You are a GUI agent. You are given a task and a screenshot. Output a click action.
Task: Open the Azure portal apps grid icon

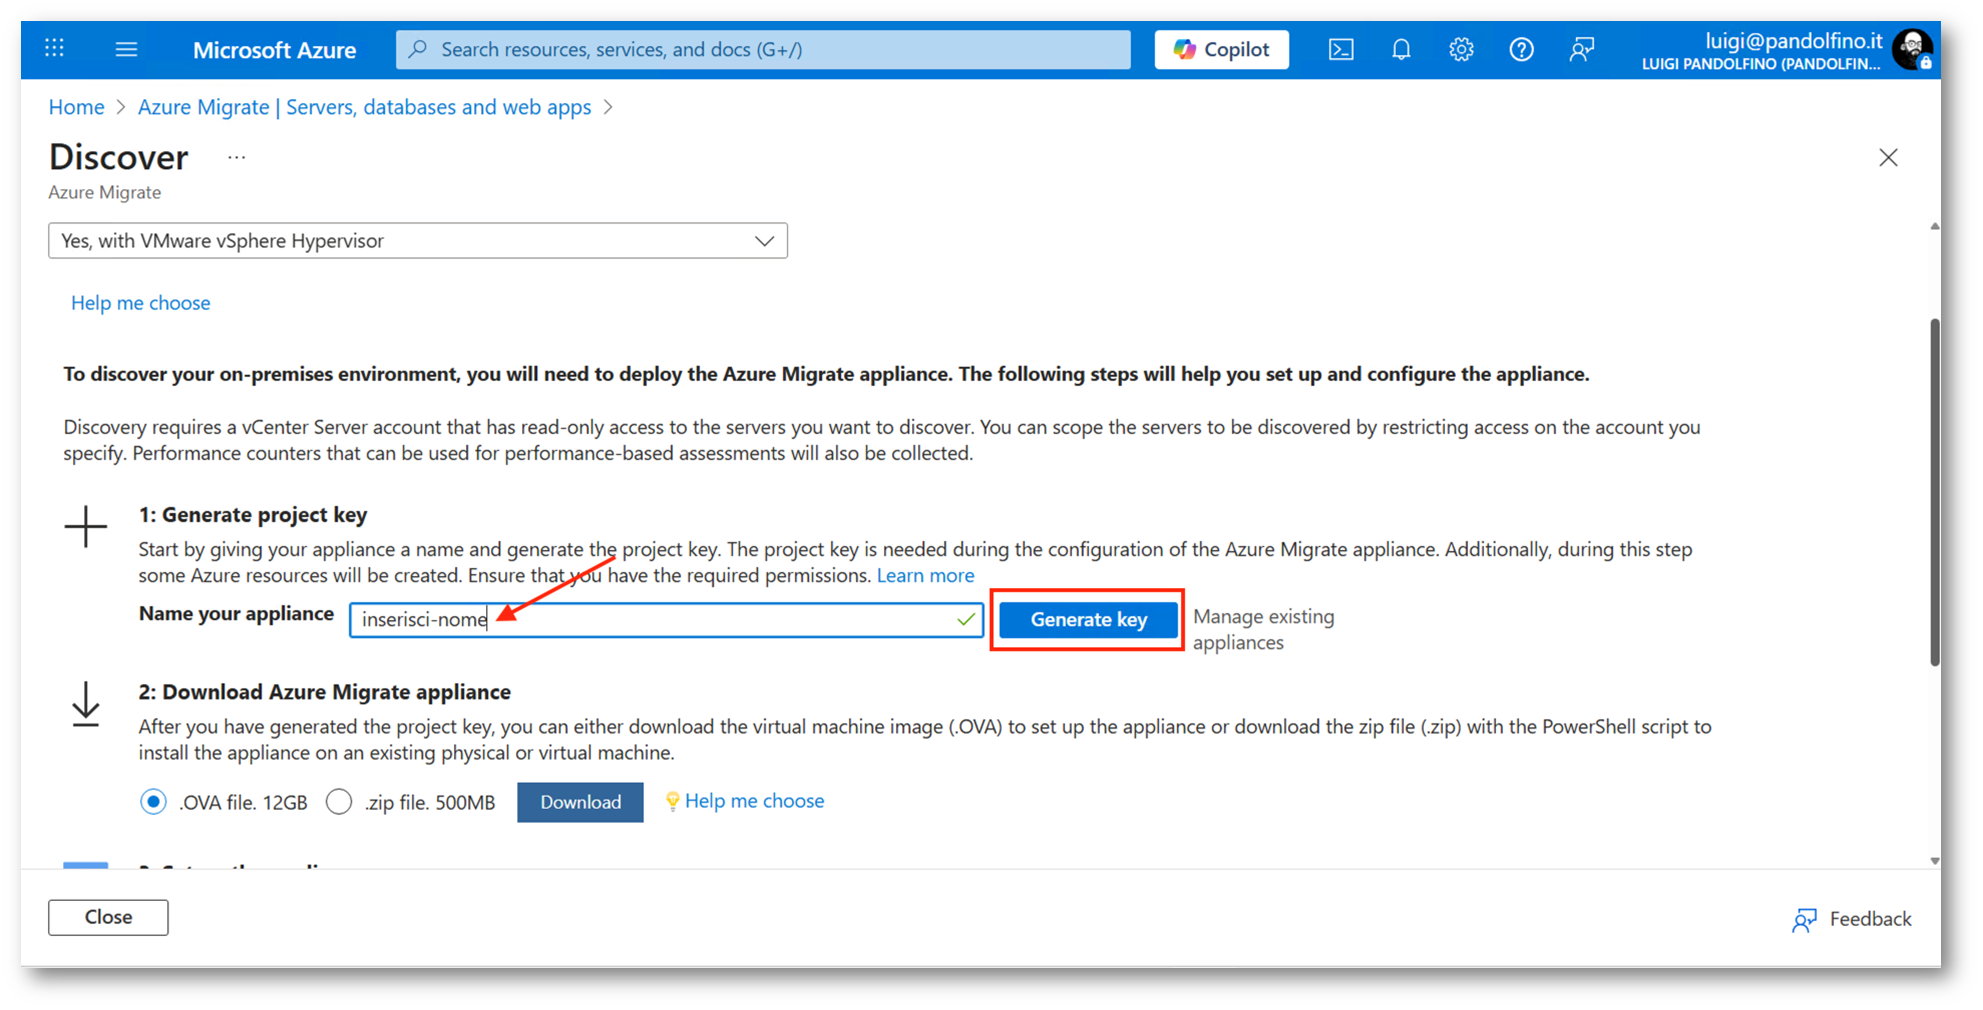55,48
